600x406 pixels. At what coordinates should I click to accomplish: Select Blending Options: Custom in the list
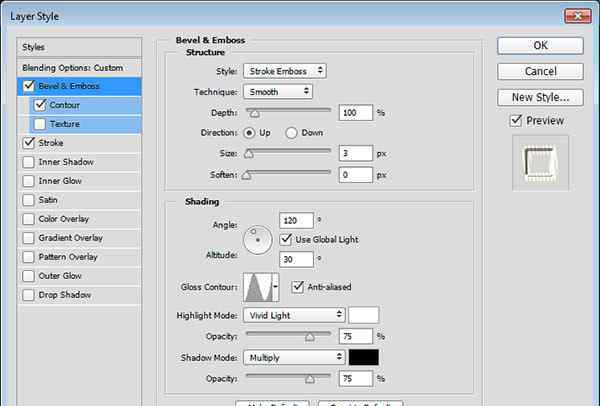(80, 67)
